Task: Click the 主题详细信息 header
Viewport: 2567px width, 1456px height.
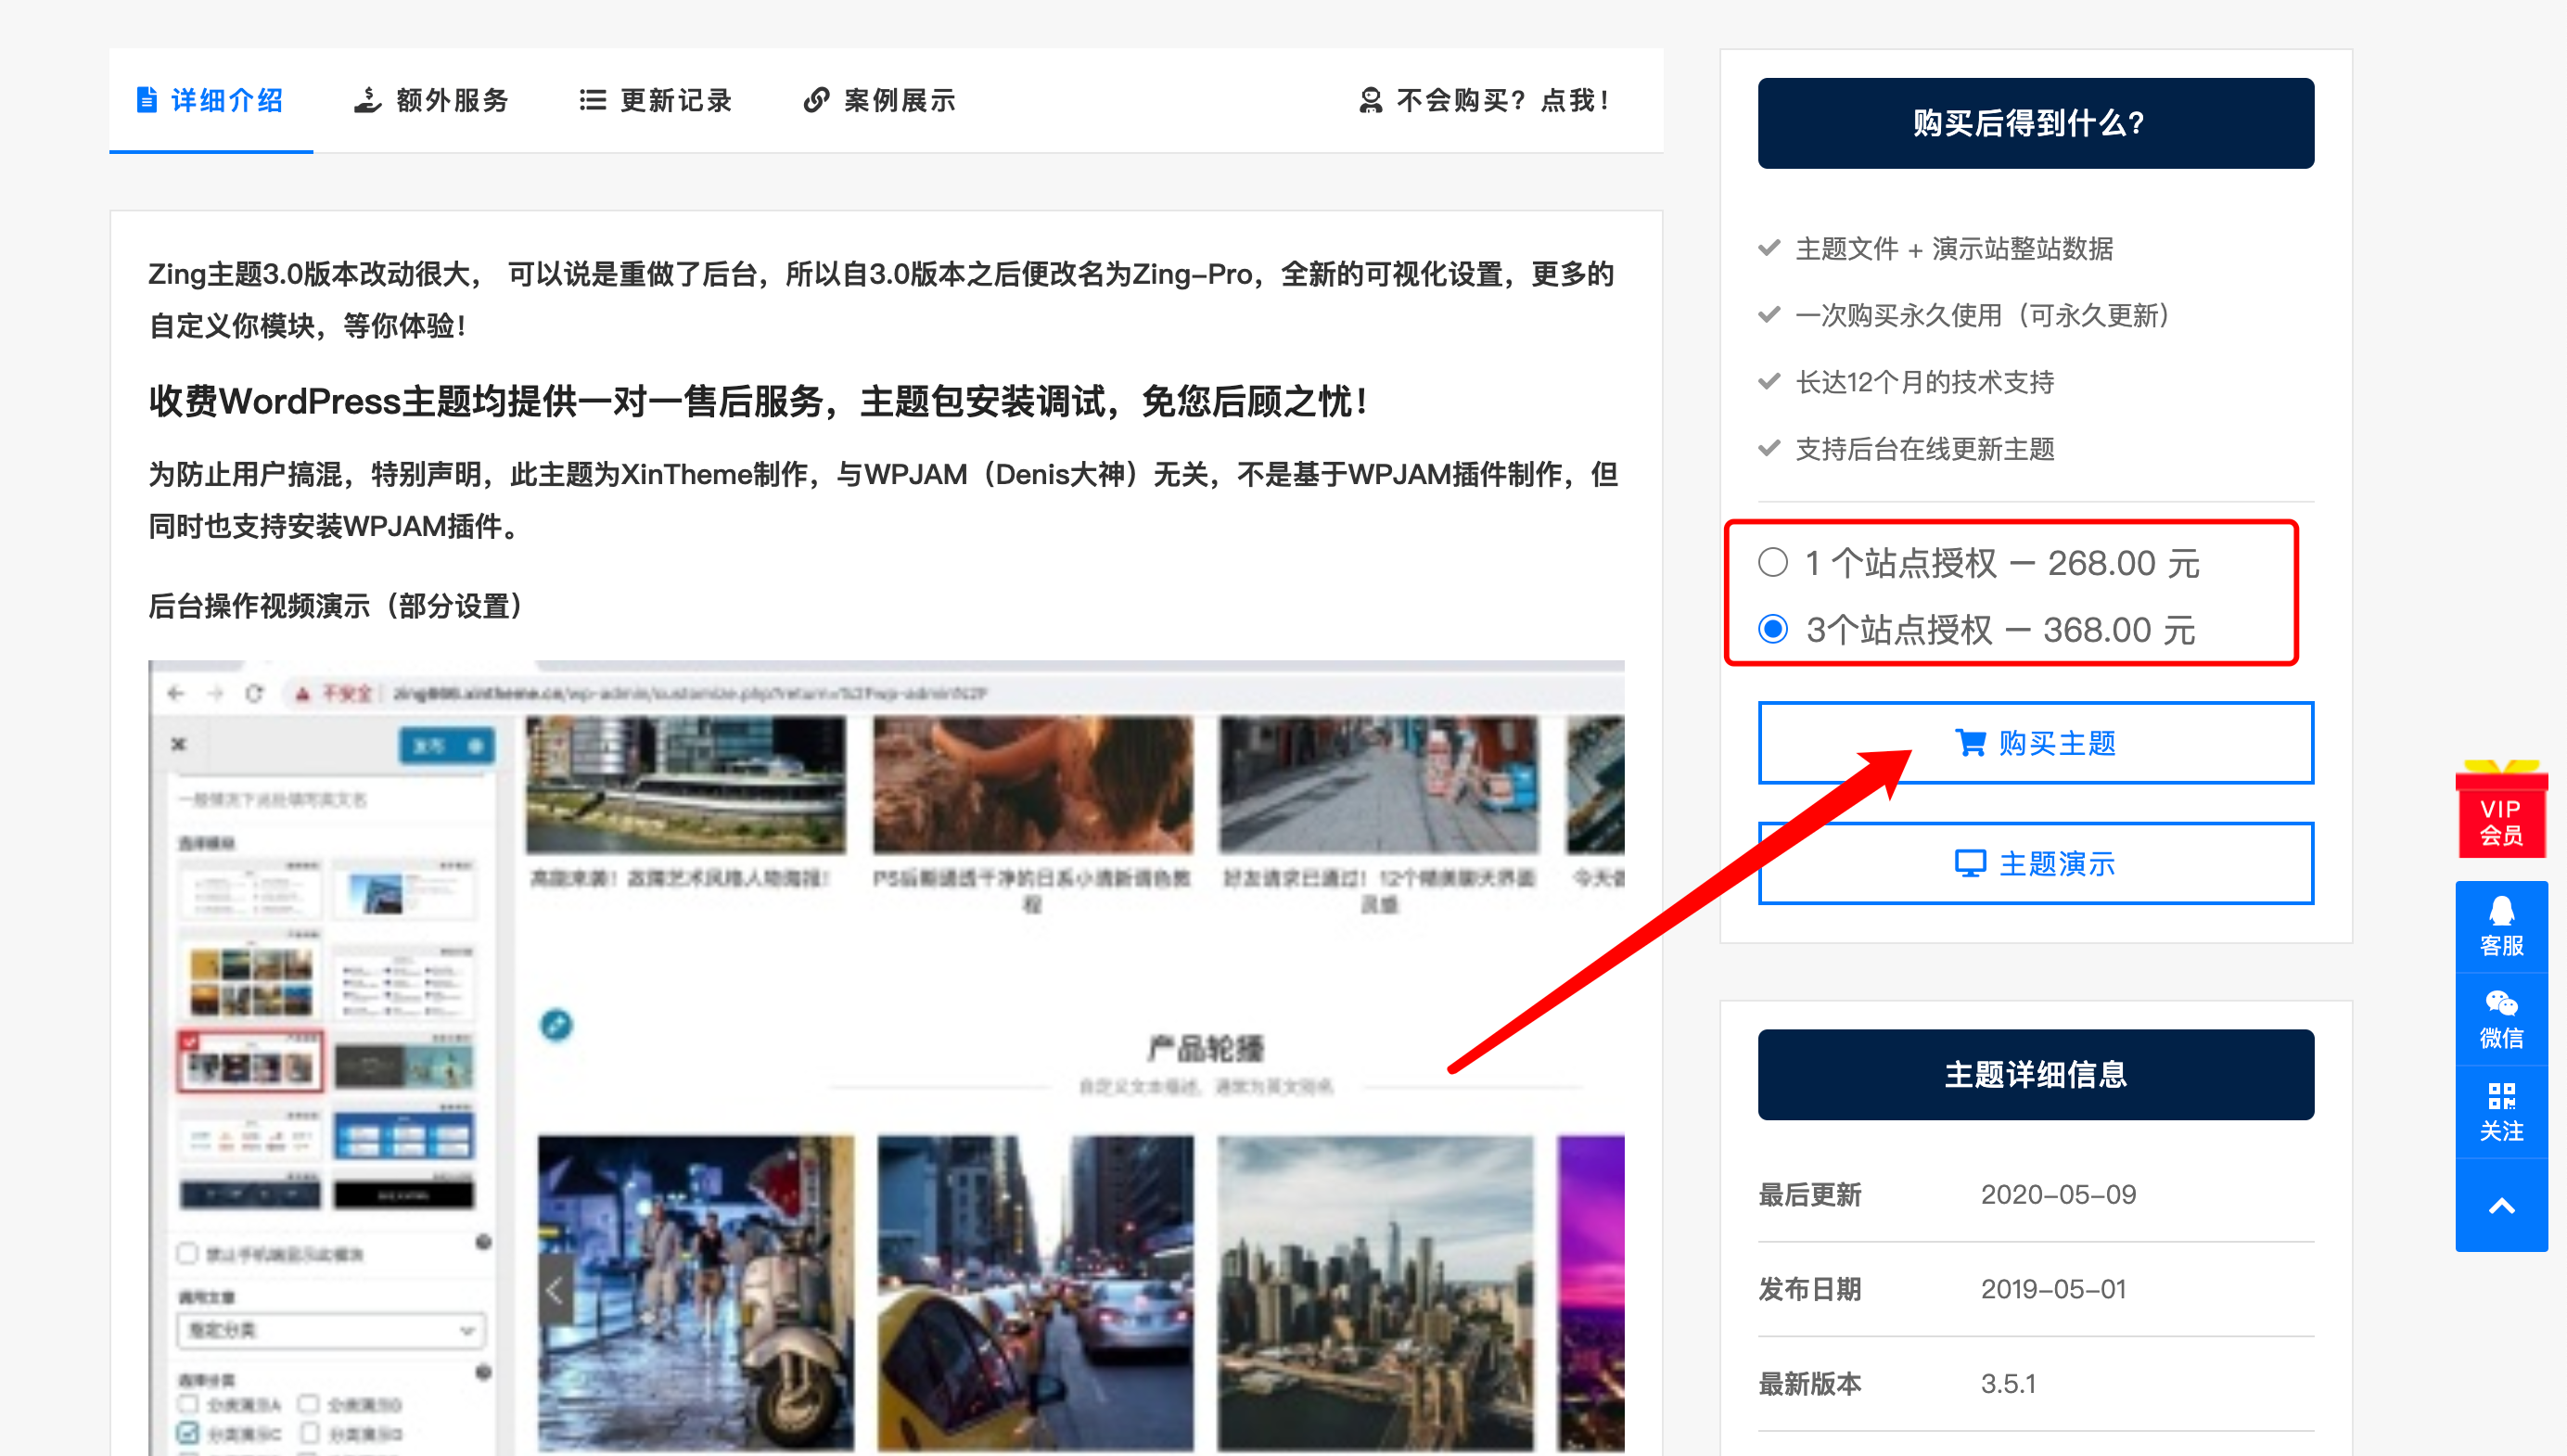Action: pos(2035,1074)
